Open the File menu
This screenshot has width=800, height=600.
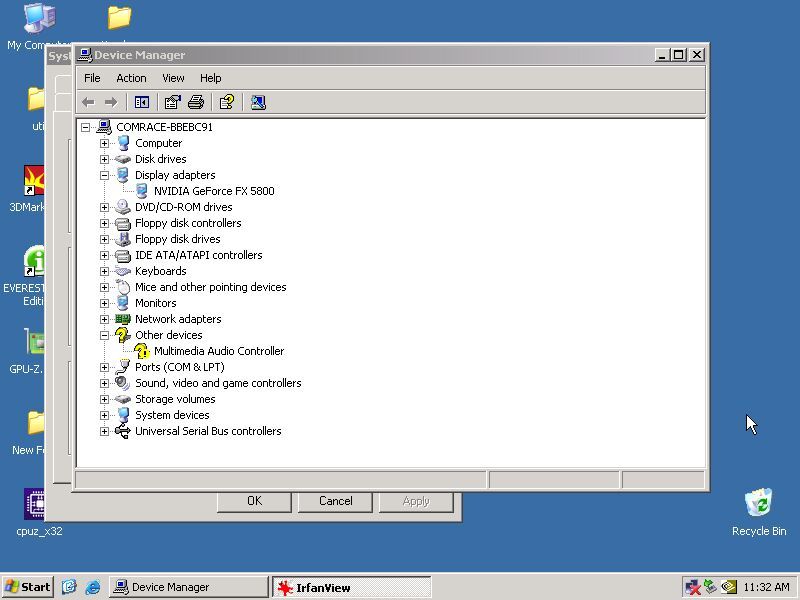[92, 78]
